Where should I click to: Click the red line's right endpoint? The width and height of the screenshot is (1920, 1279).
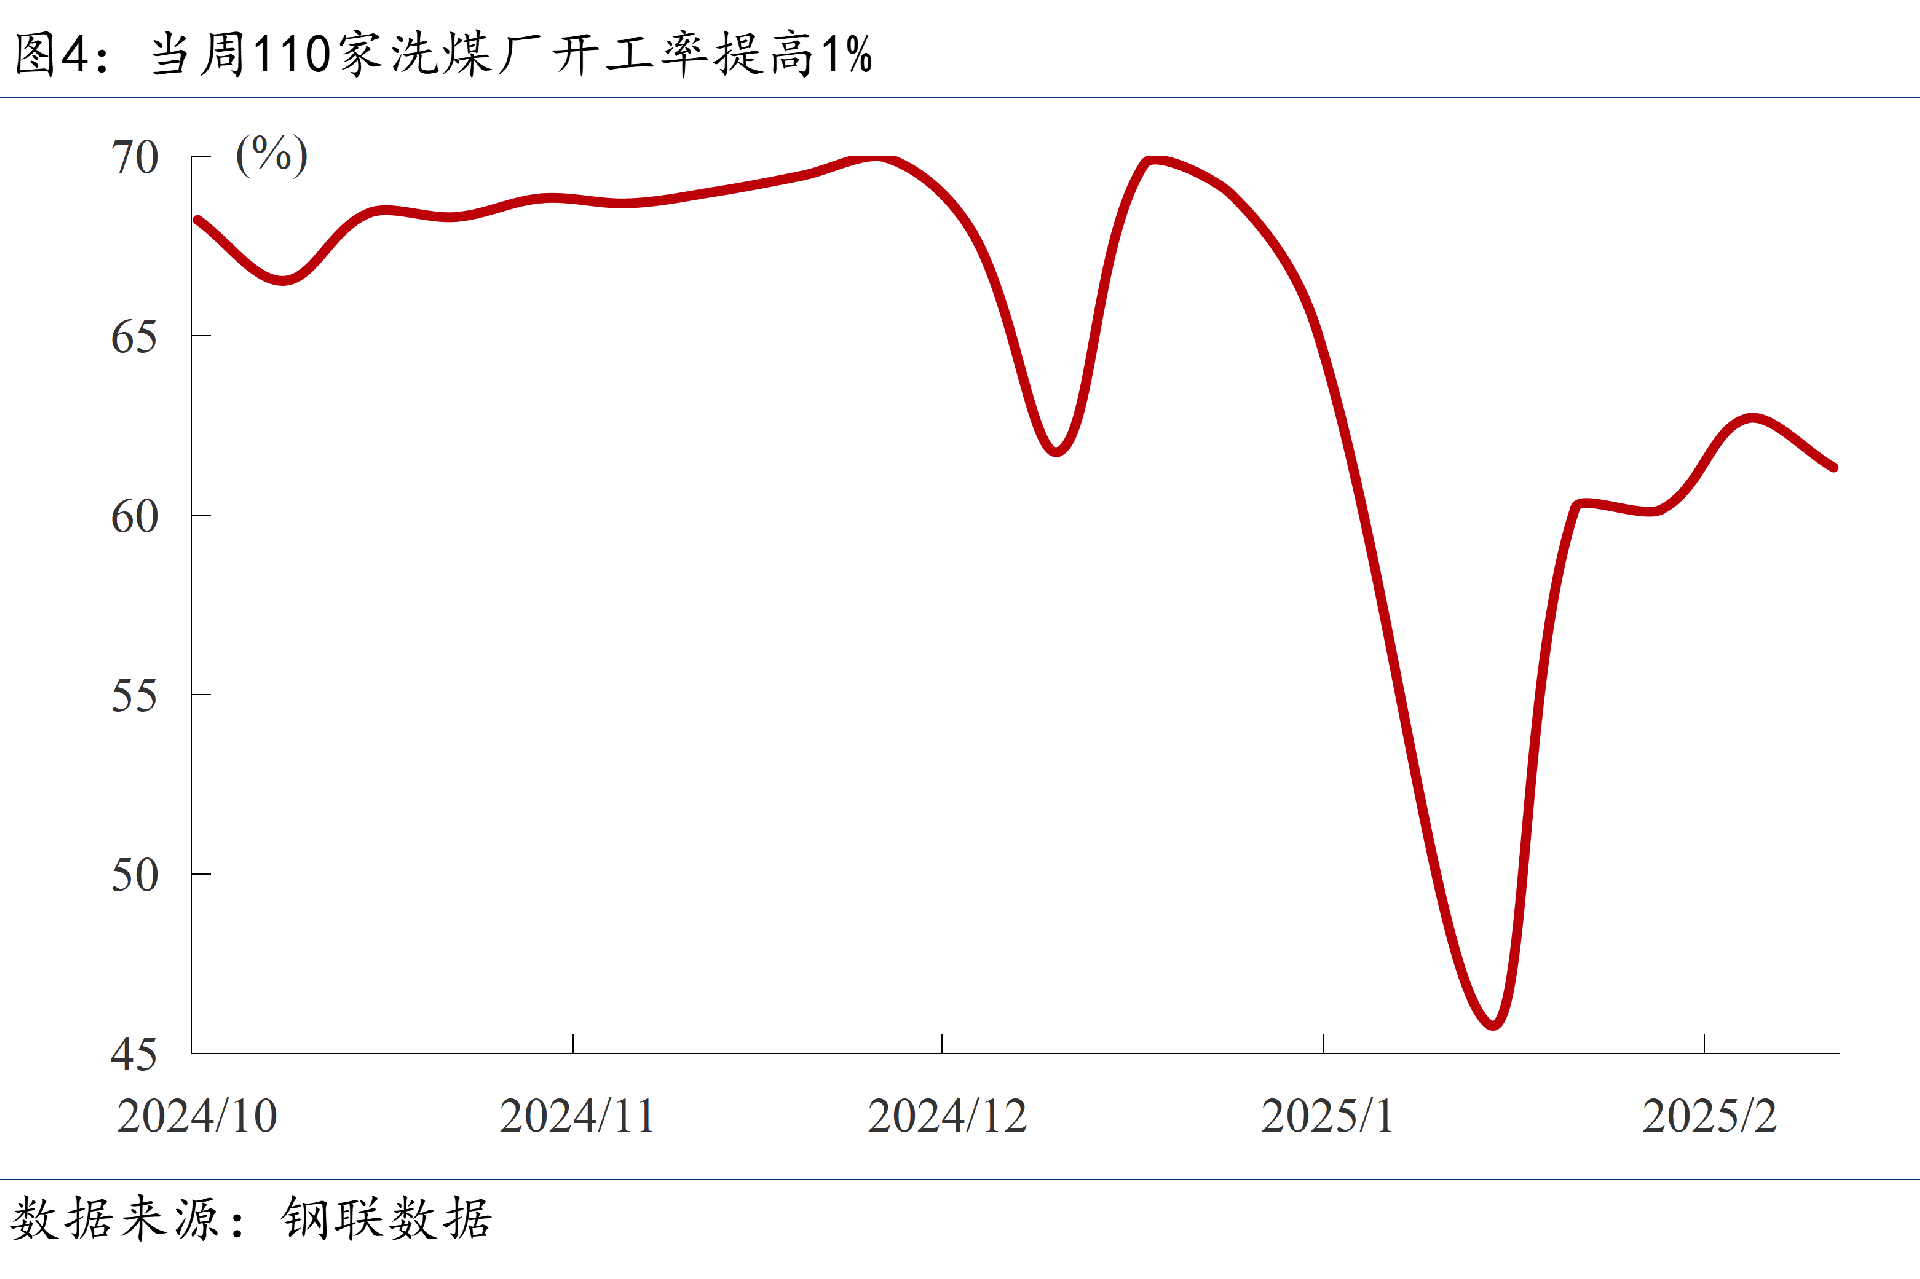[1832, 466]
